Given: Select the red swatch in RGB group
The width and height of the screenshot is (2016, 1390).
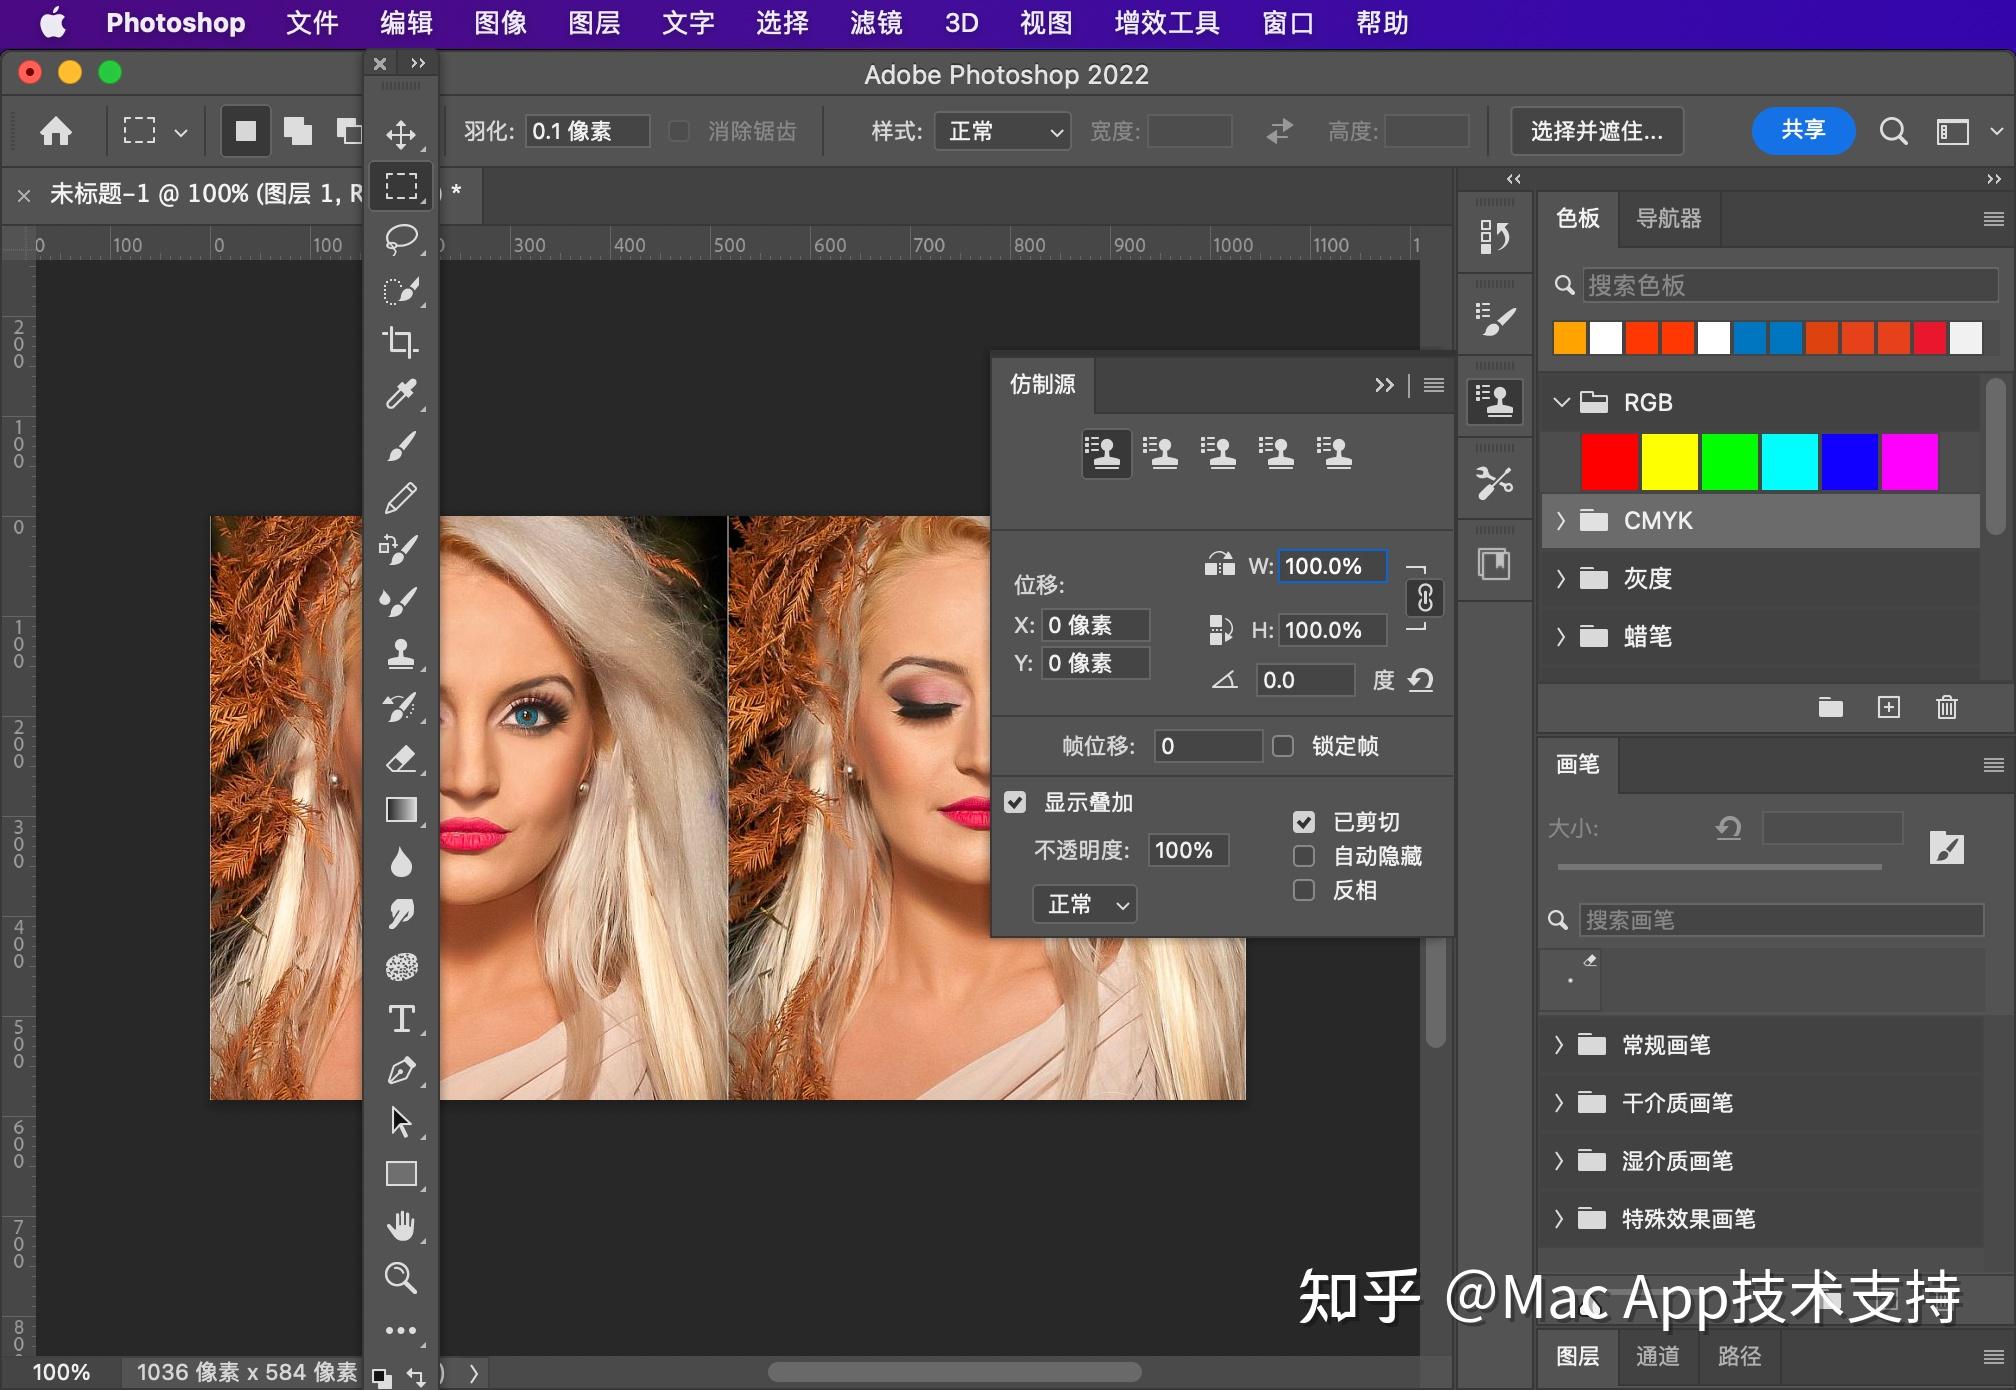Looking at the screenshot, I should 1609,461.
